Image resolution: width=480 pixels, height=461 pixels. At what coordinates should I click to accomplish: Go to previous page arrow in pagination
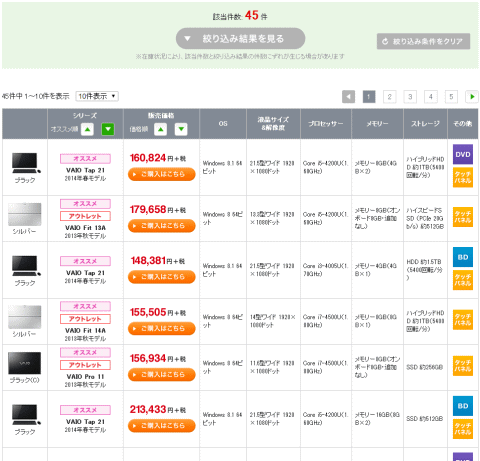(x=348, y=97)
